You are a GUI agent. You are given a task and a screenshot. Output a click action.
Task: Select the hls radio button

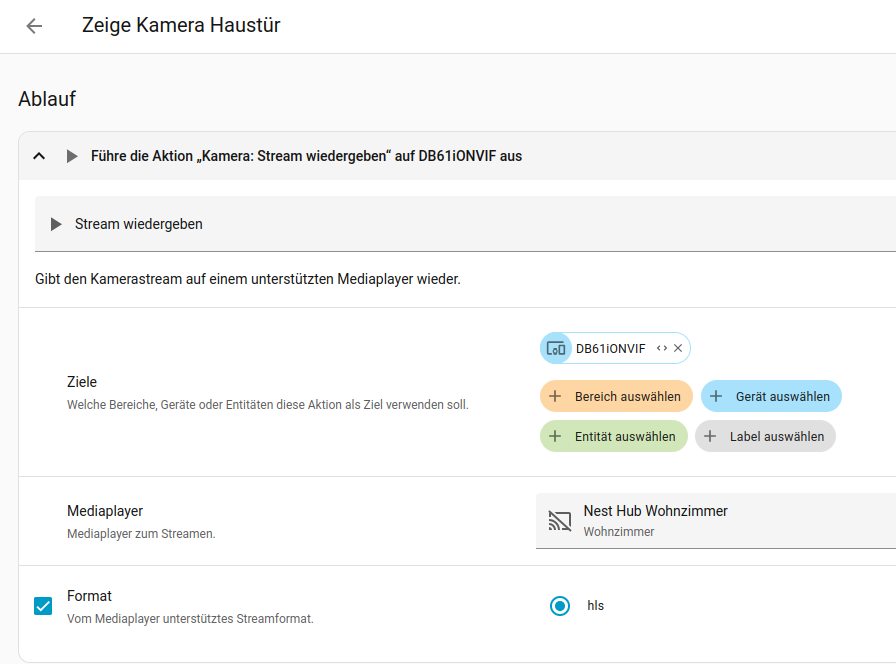coord(560,605)
